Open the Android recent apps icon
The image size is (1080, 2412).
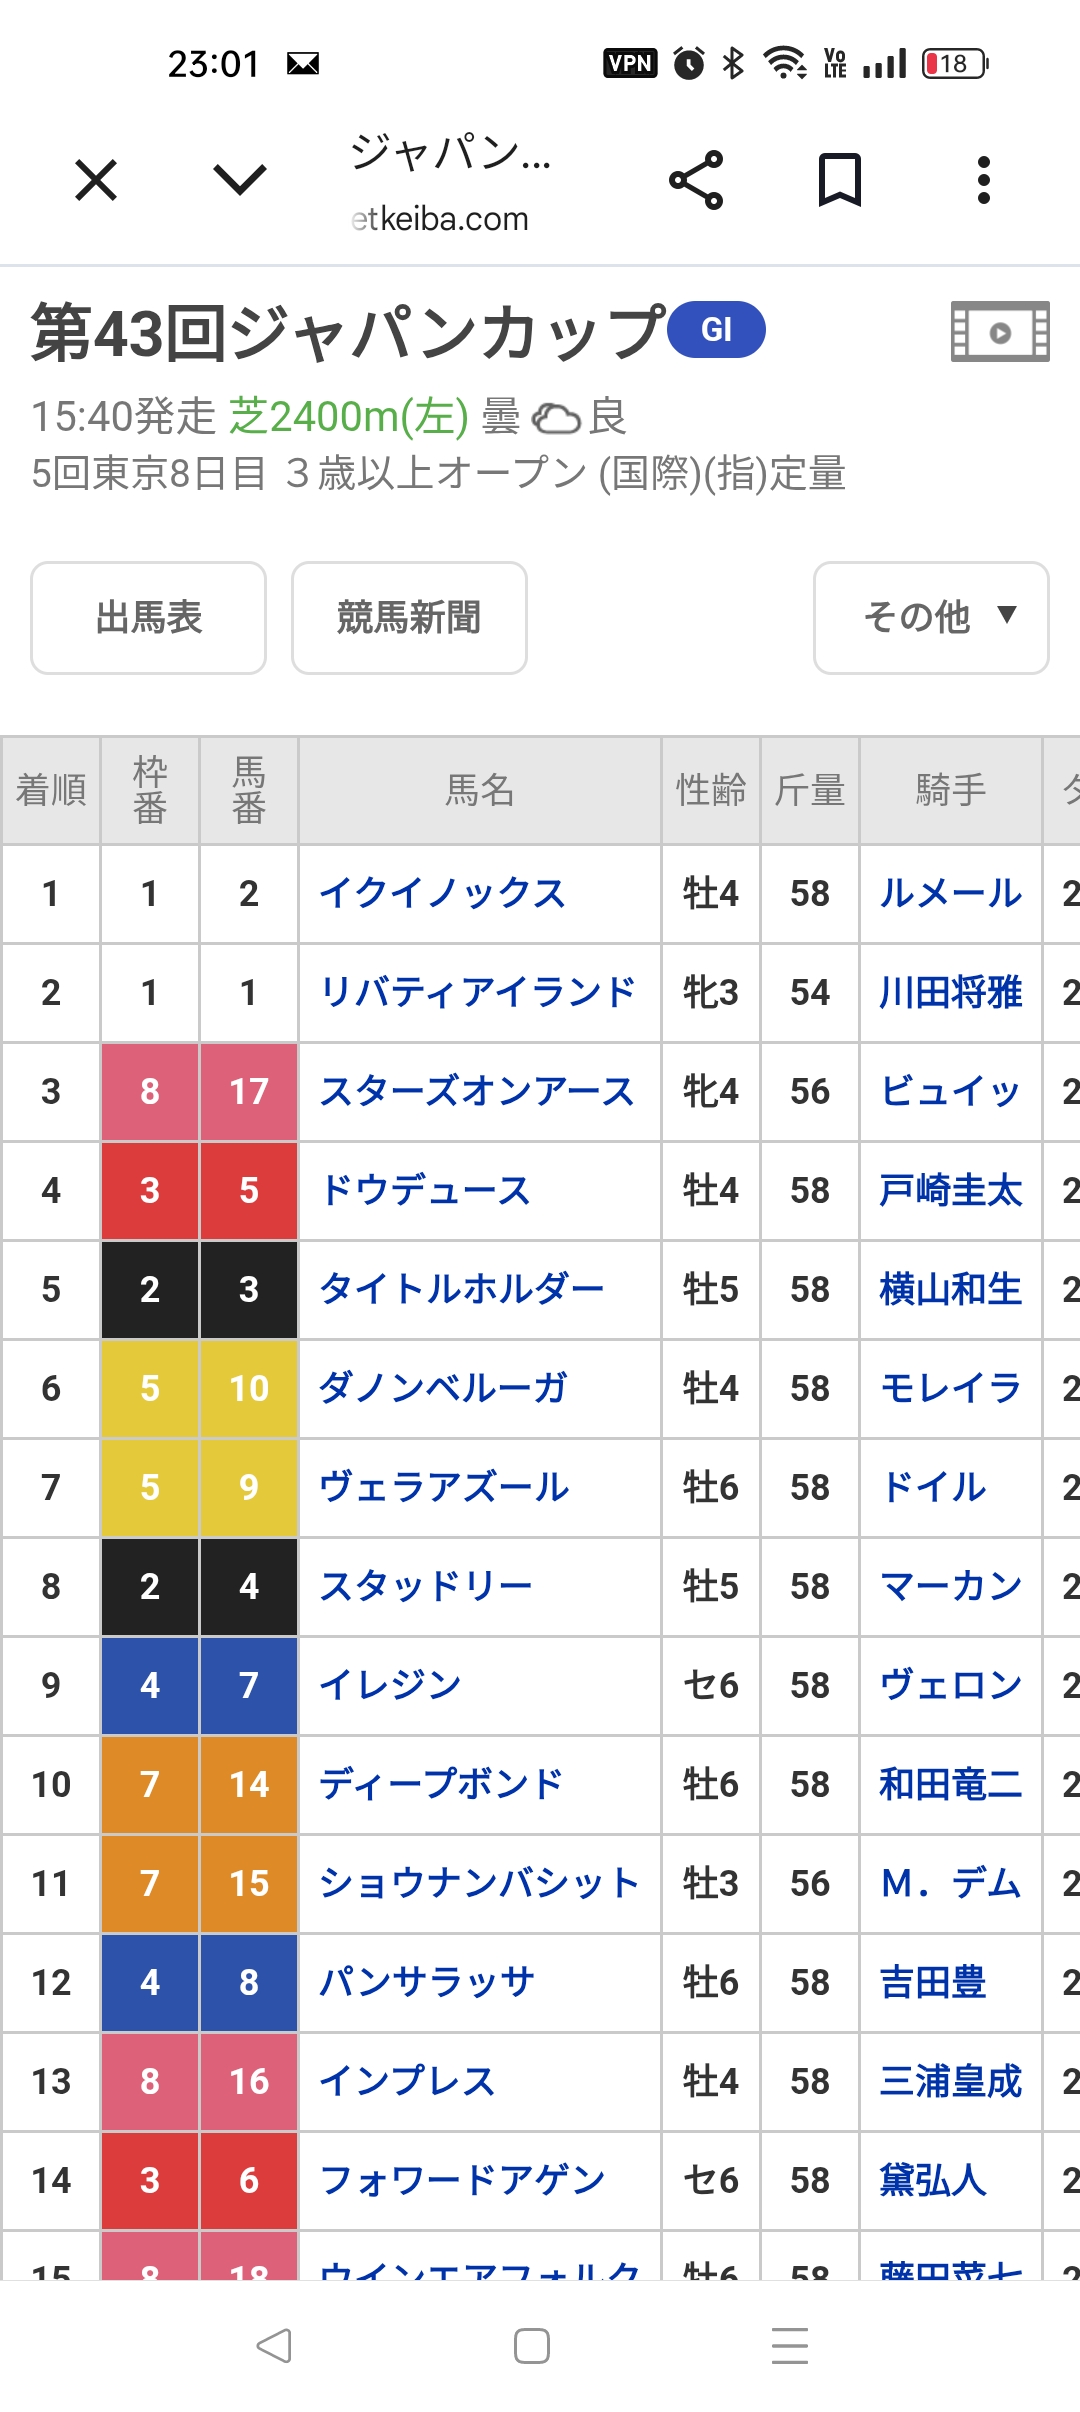(x=789, y=2345)
